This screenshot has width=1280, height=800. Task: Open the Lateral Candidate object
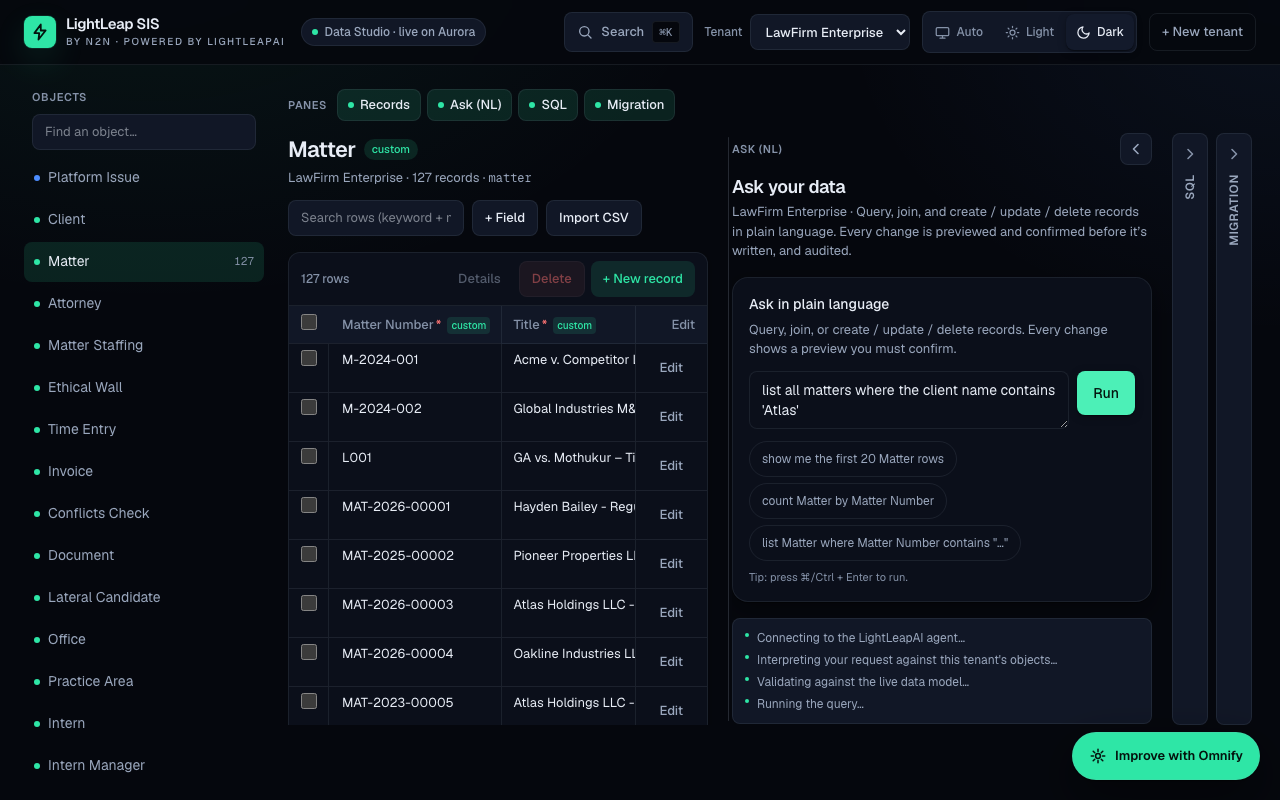tap(144, 597)
